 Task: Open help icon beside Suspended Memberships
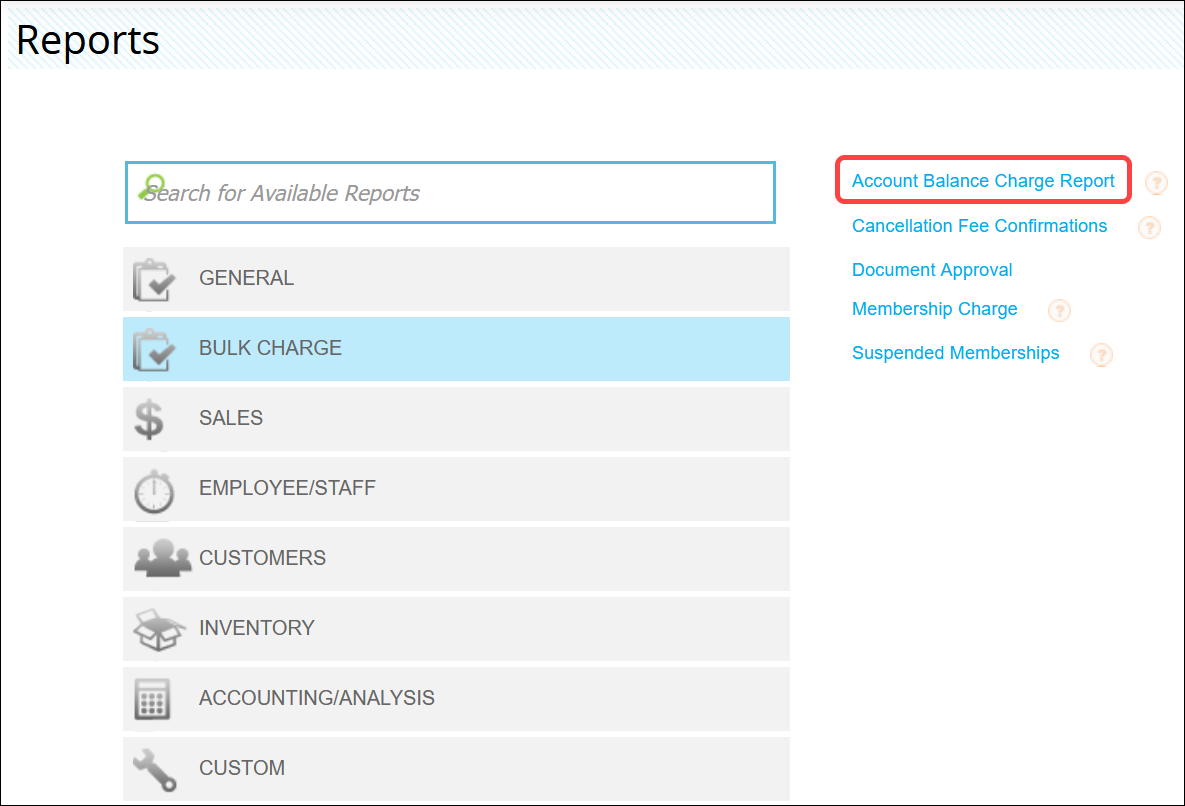(x=1101, y=355)
